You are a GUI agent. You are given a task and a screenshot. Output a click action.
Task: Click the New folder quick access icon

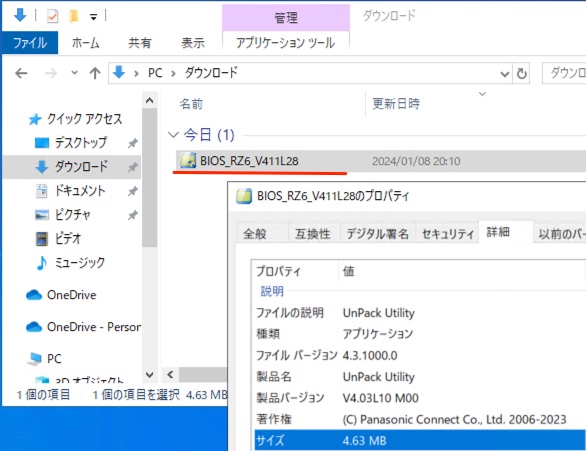pyautogui.click(x=74, y=16)
